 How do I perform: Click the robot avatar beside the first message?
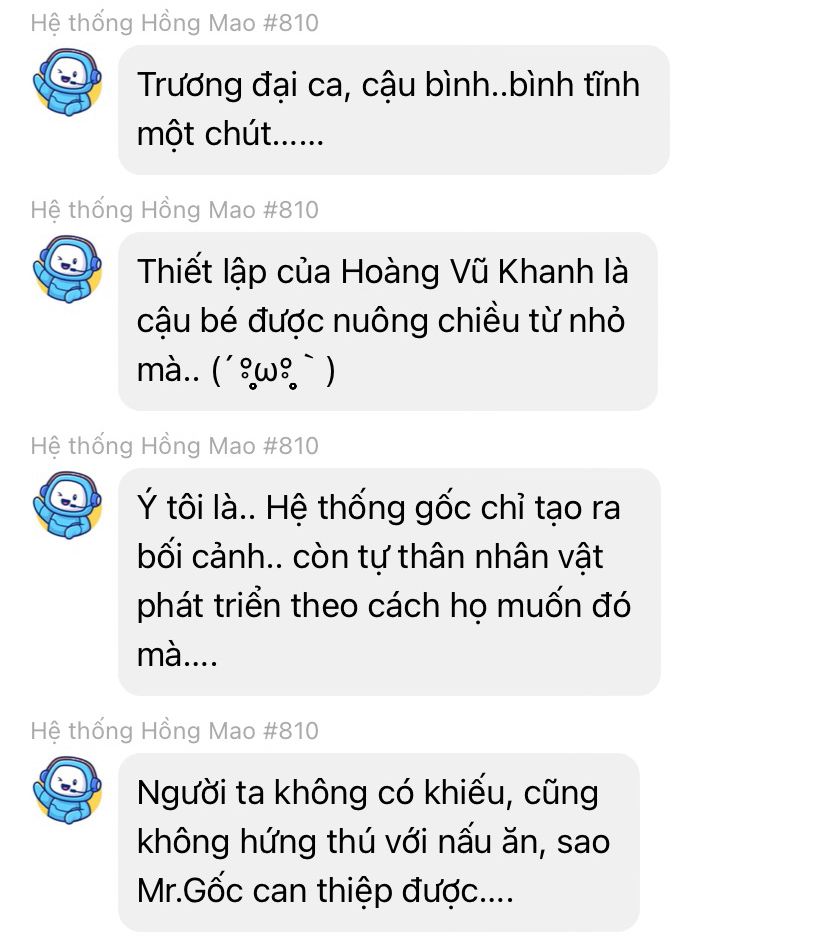pos(67,82)
